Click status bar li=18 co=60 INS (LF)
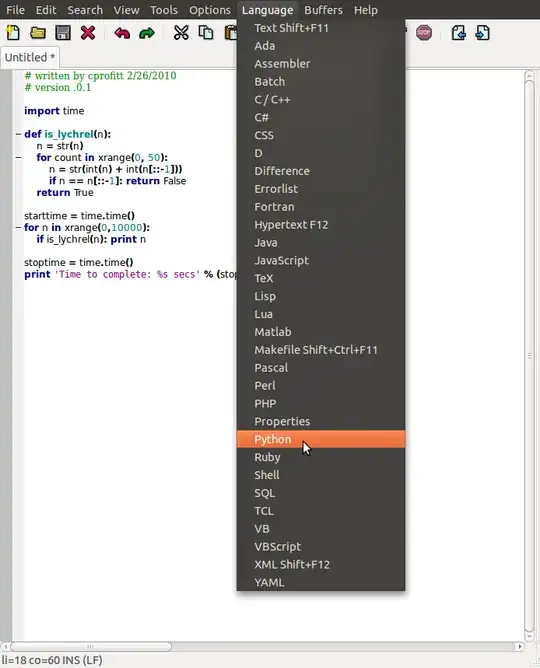Image resolution: width=540 pixels, height=668 pixels. (x=52, y=660)
